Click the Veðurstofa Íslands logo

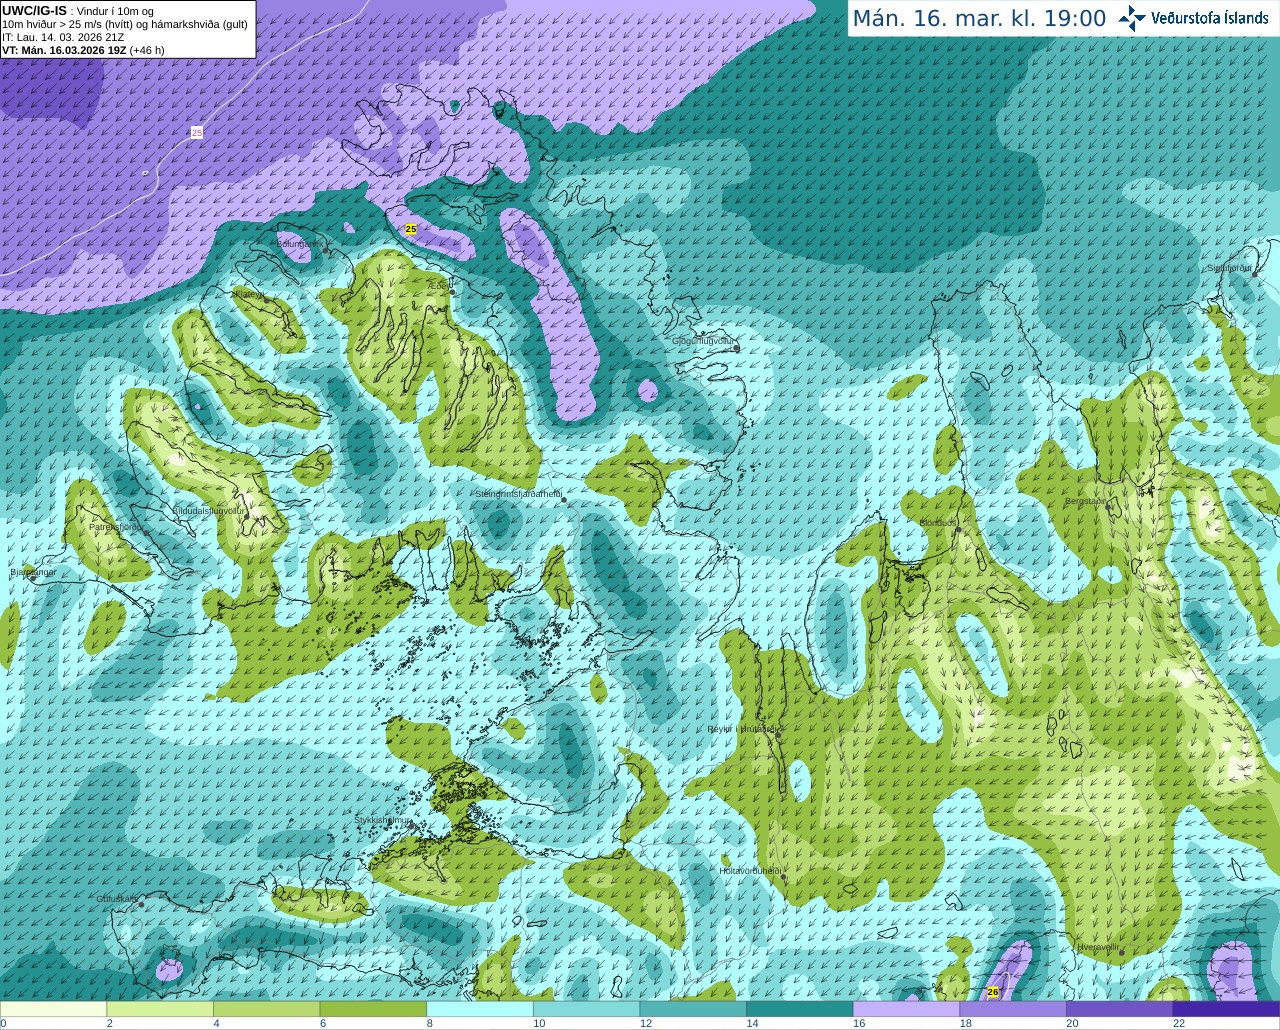pyautogui.click(x=1193, y=18)
